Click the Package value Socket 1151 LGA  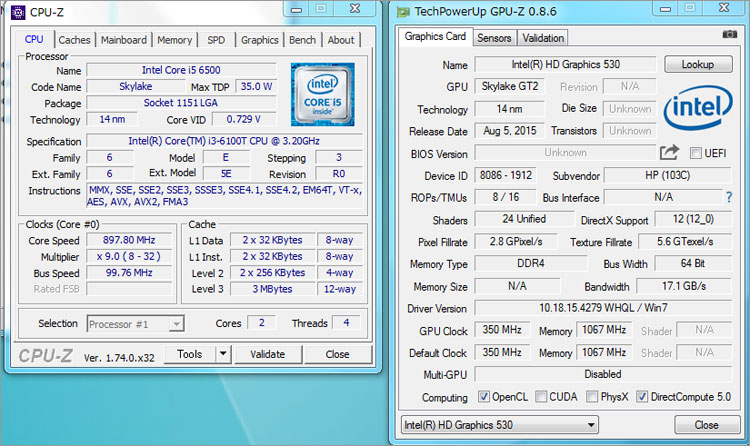(181, 103)
